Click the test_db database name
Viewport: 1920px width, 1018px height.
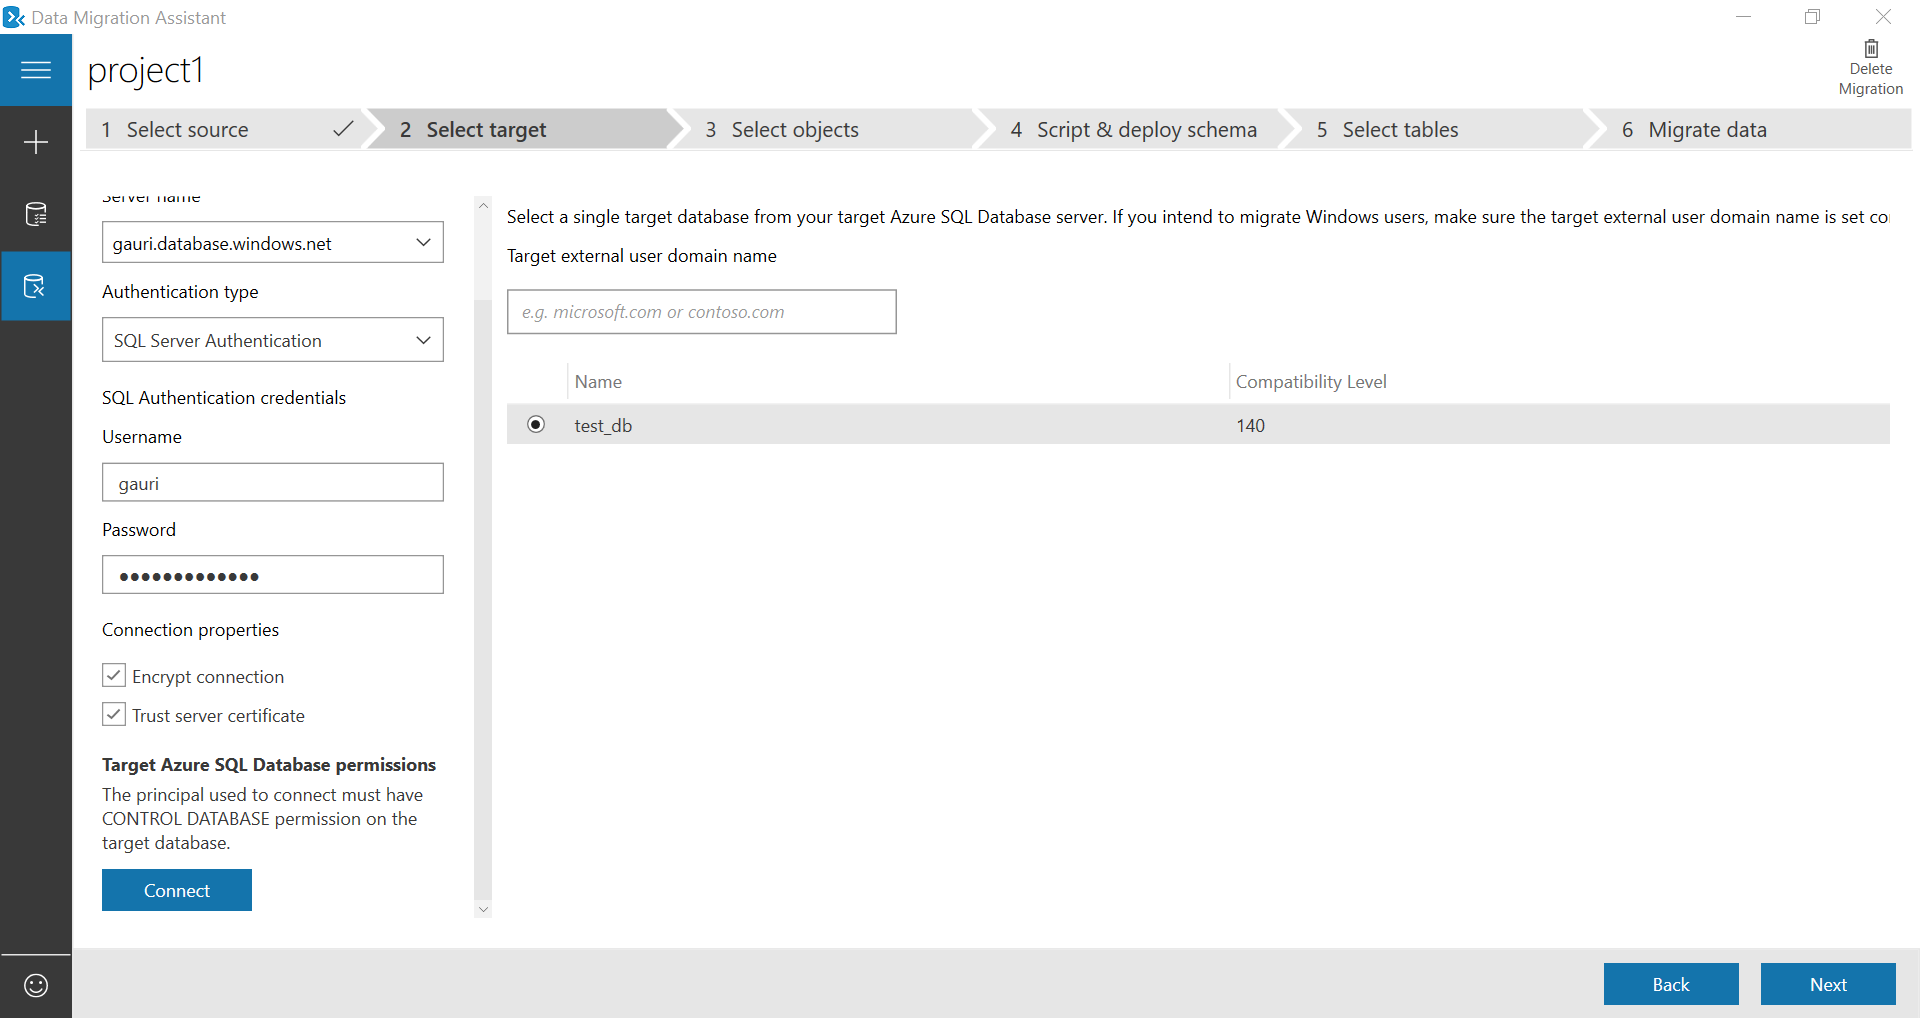pyautogui.click(x=603, y=425)
